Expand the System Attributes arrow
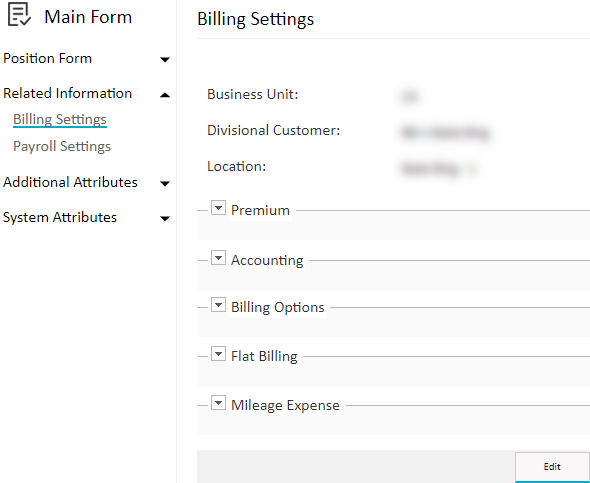Screen dimensions: 590x483 click(x=165, y=219)
